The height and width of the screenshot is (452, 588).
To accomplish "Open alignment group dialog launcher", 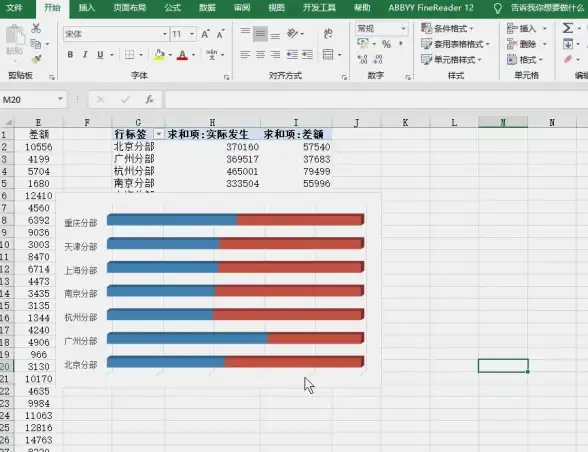I will pyautogui.click(x=344, y=77).
